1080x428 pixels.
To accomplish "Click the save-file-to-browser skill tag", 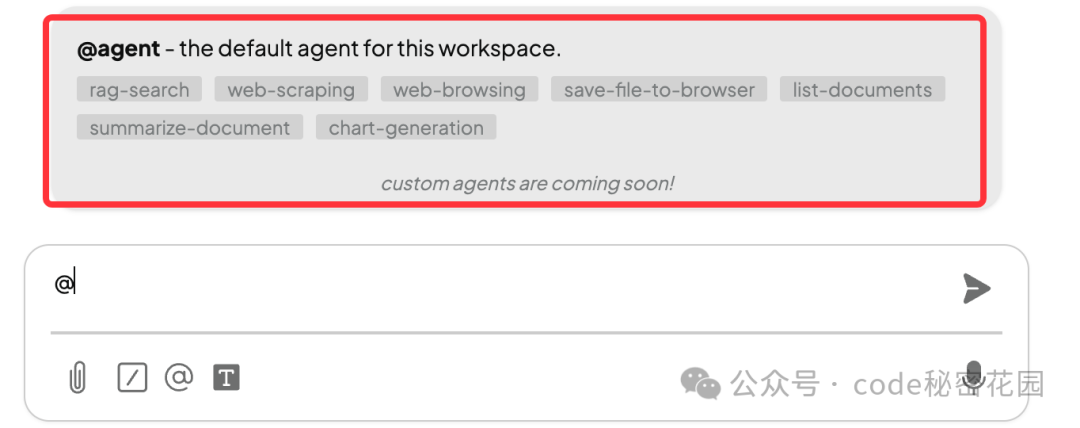I will (x=659, y=90).
